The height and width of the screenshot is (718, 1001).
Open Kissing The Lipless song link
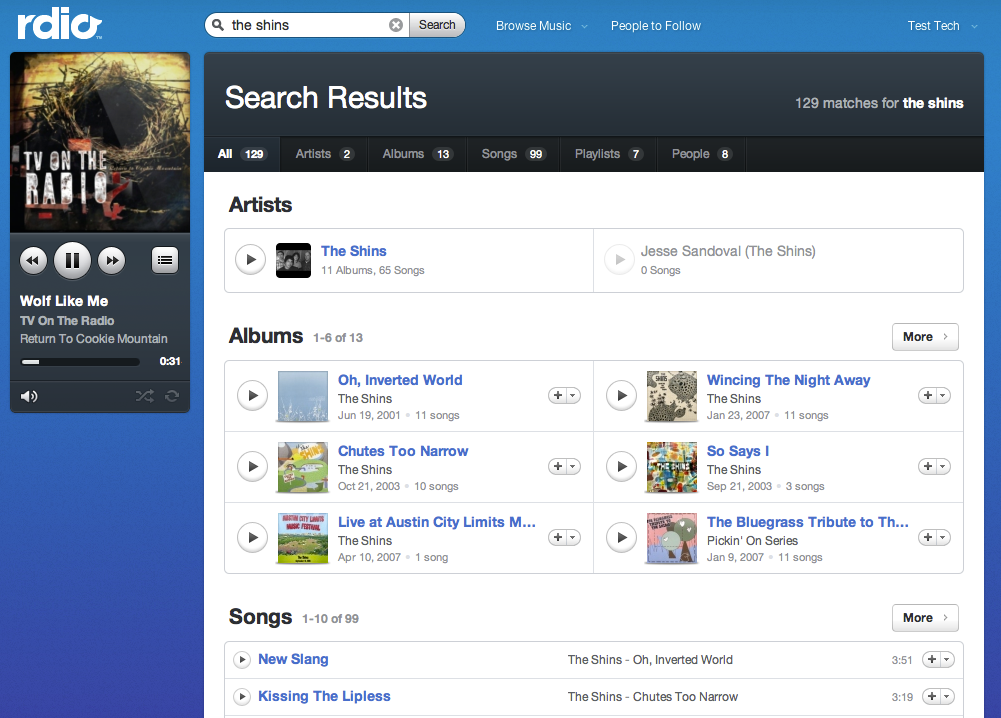324,696
